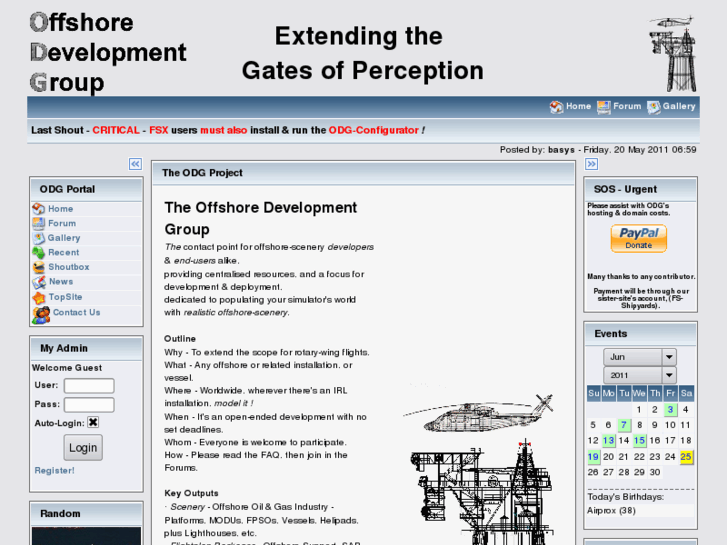Click the Home icon in top navigation bar
Viewport: 727px width, 545px height.
(556, 107)
